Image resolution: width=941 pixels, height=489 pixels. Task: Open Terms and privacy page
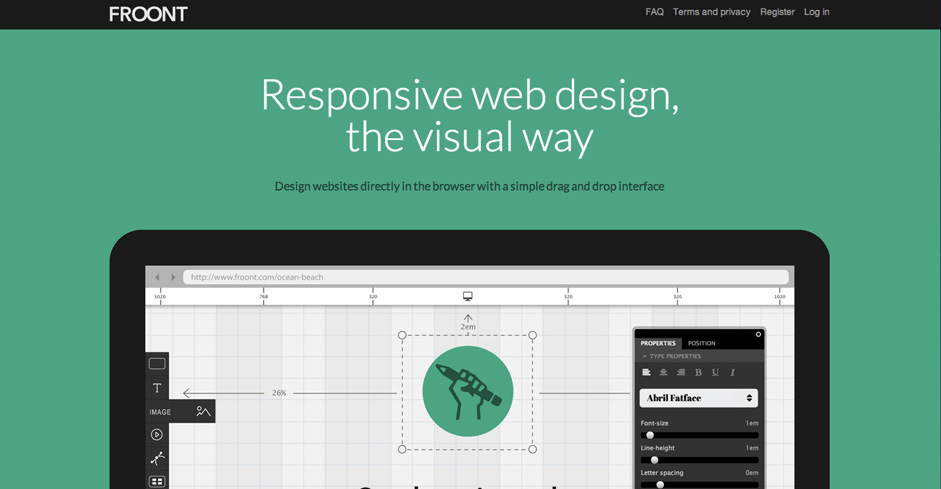pyautogui.click(x=711, y=12)
